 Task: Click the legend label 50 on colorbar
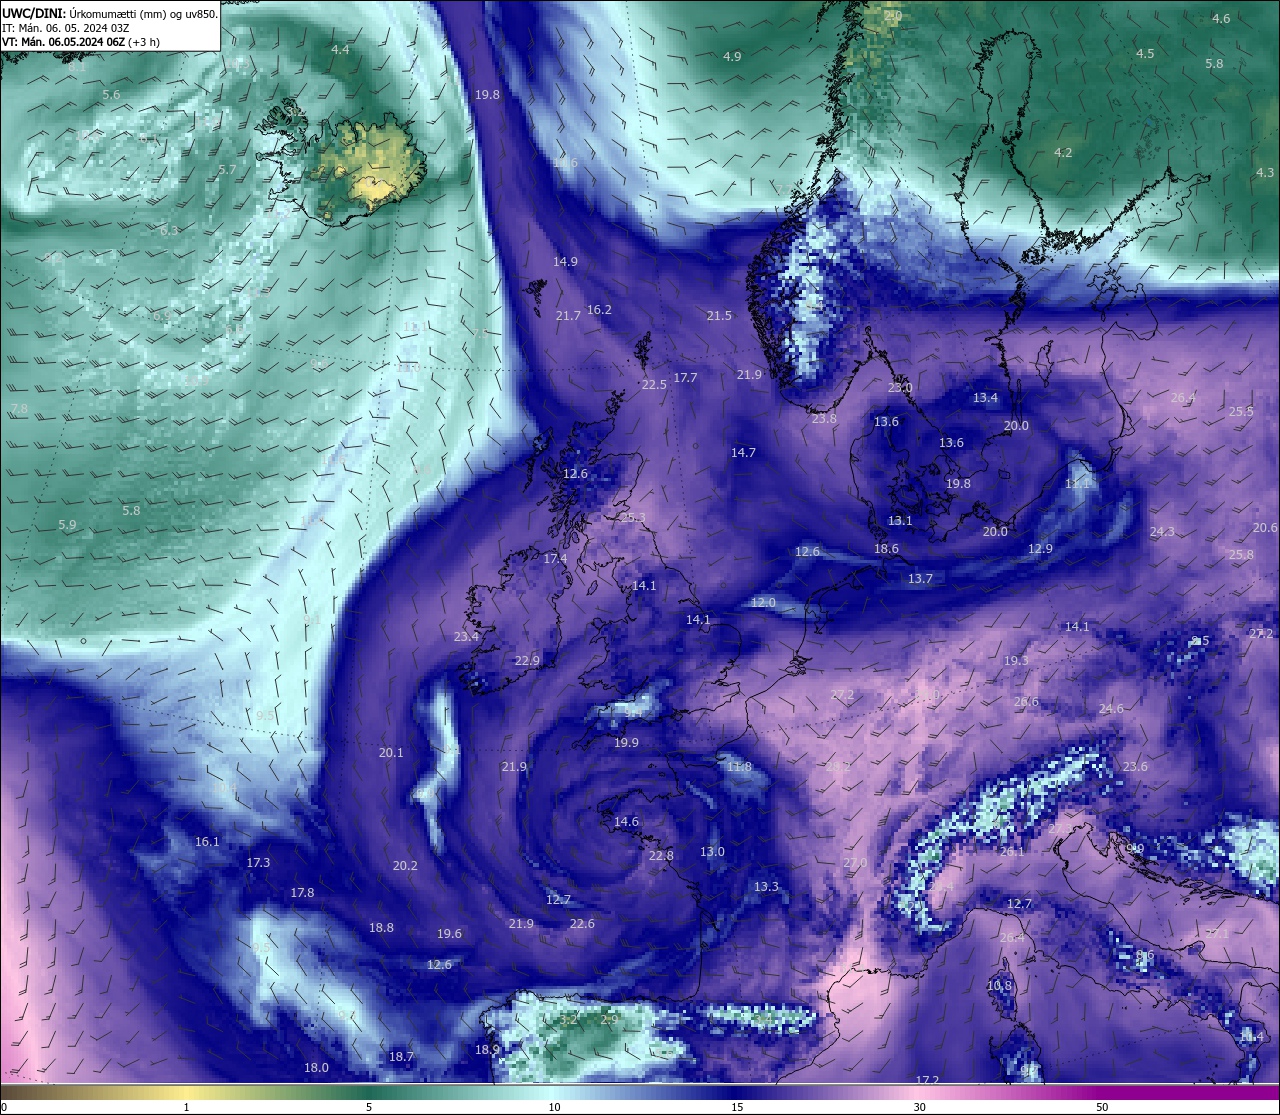point(1102,1107)
